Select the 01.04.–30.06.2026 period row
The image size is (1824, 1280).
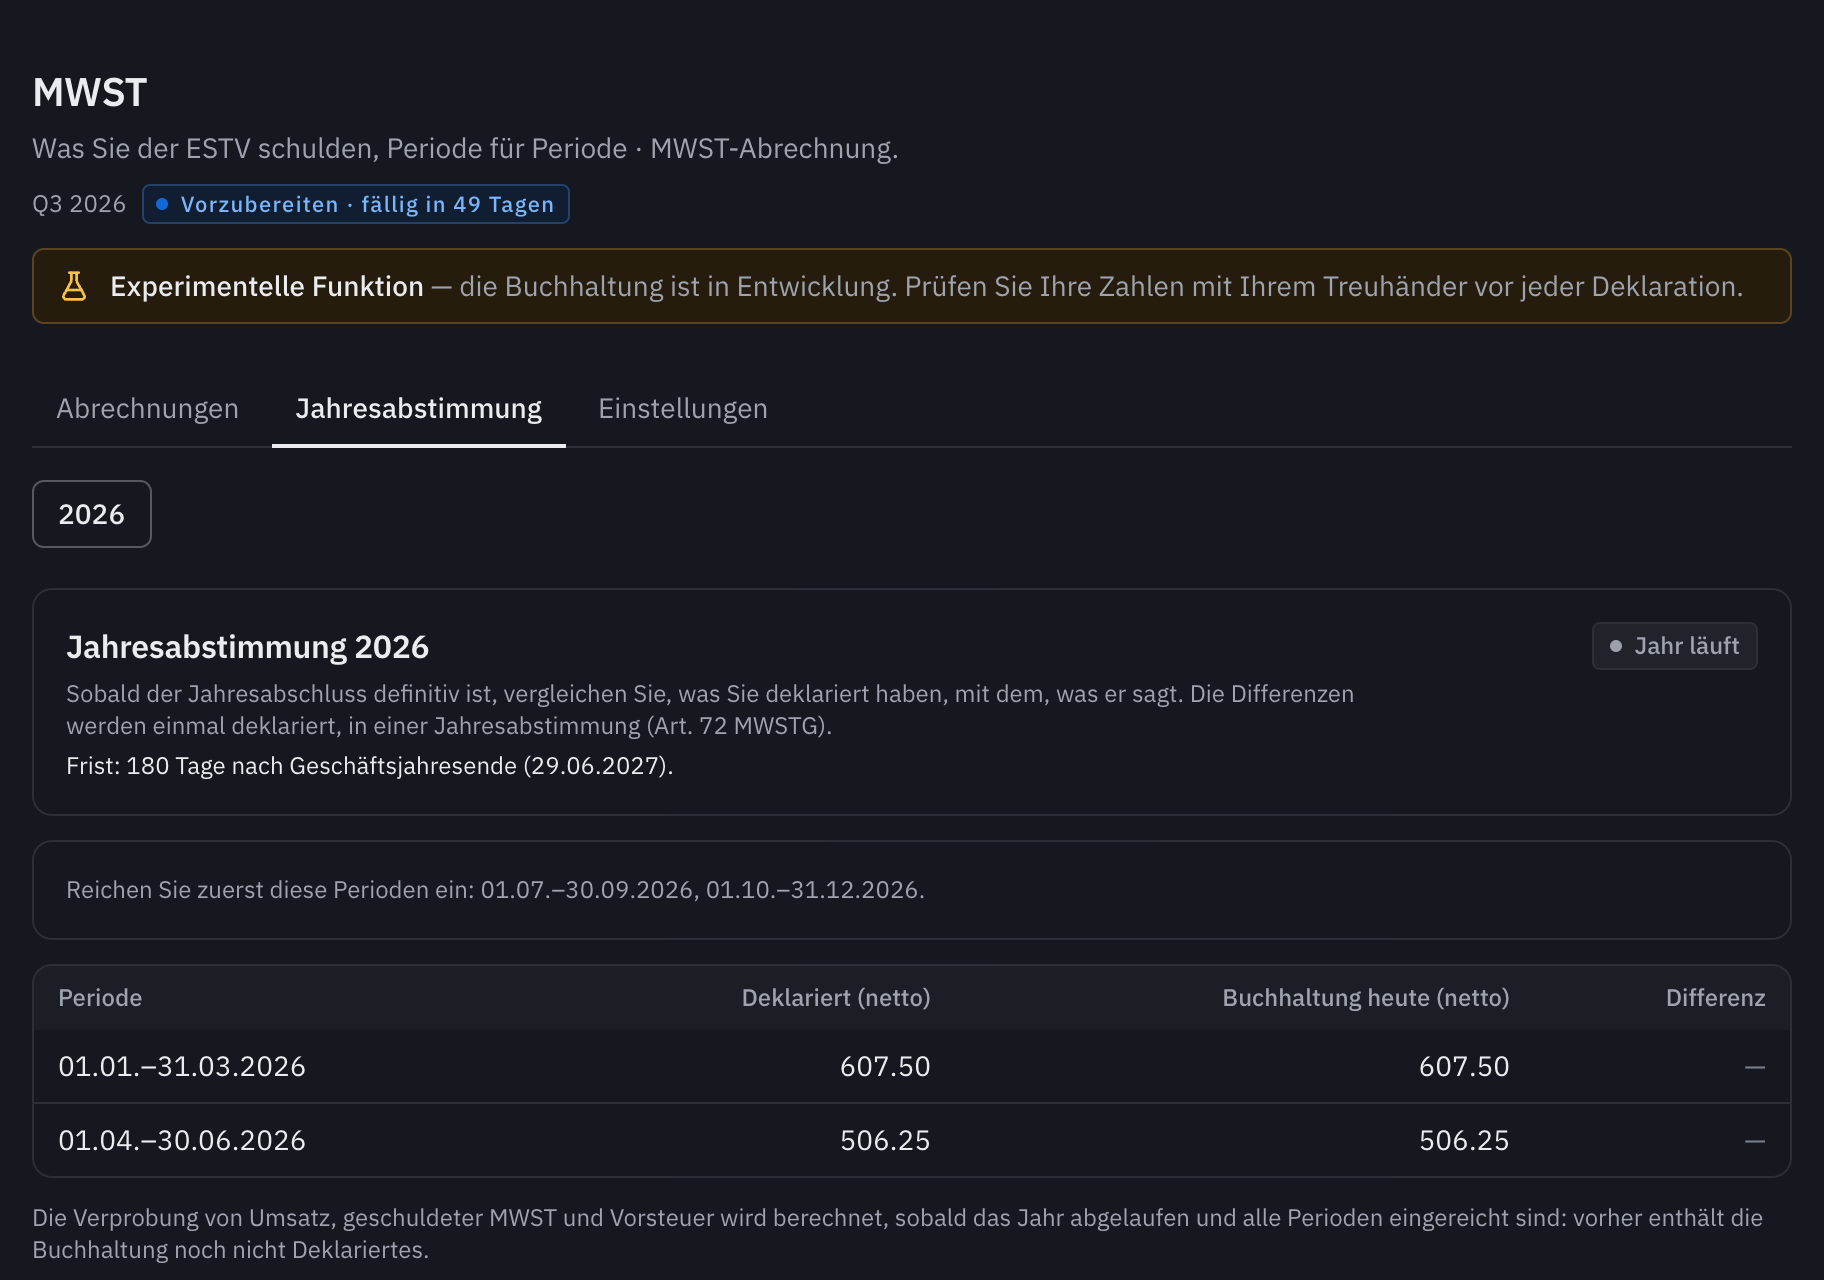[x=912, y=1141]
